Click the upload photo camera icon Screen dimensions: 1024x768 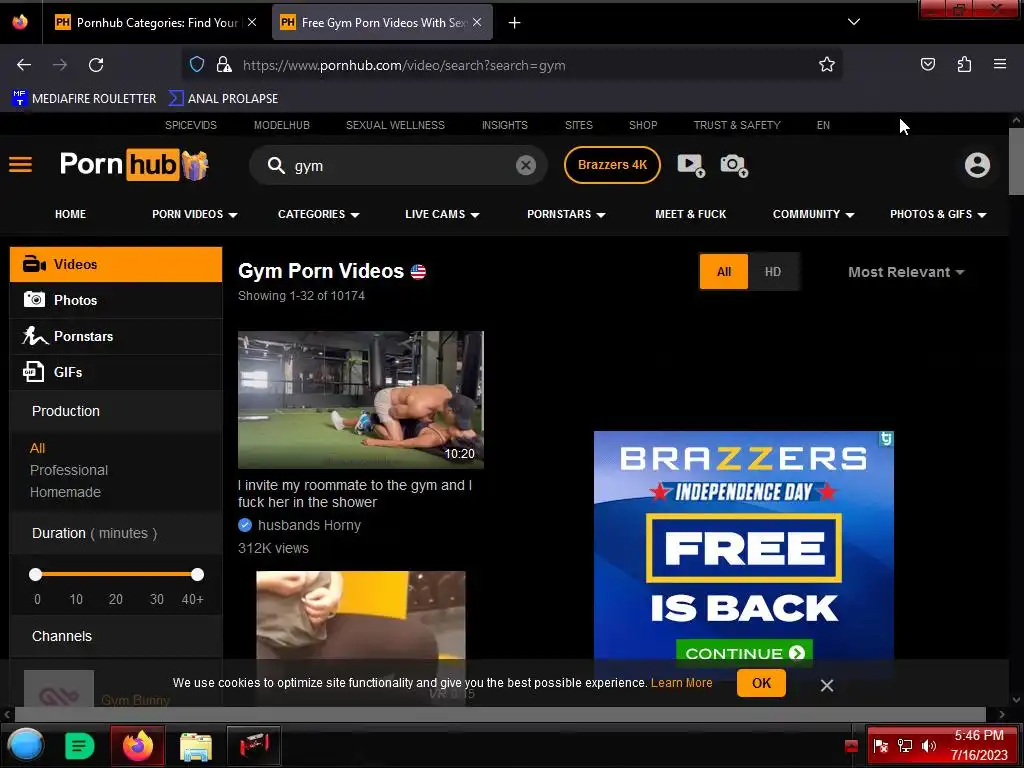pyautogui.click(x=734, y=165)
